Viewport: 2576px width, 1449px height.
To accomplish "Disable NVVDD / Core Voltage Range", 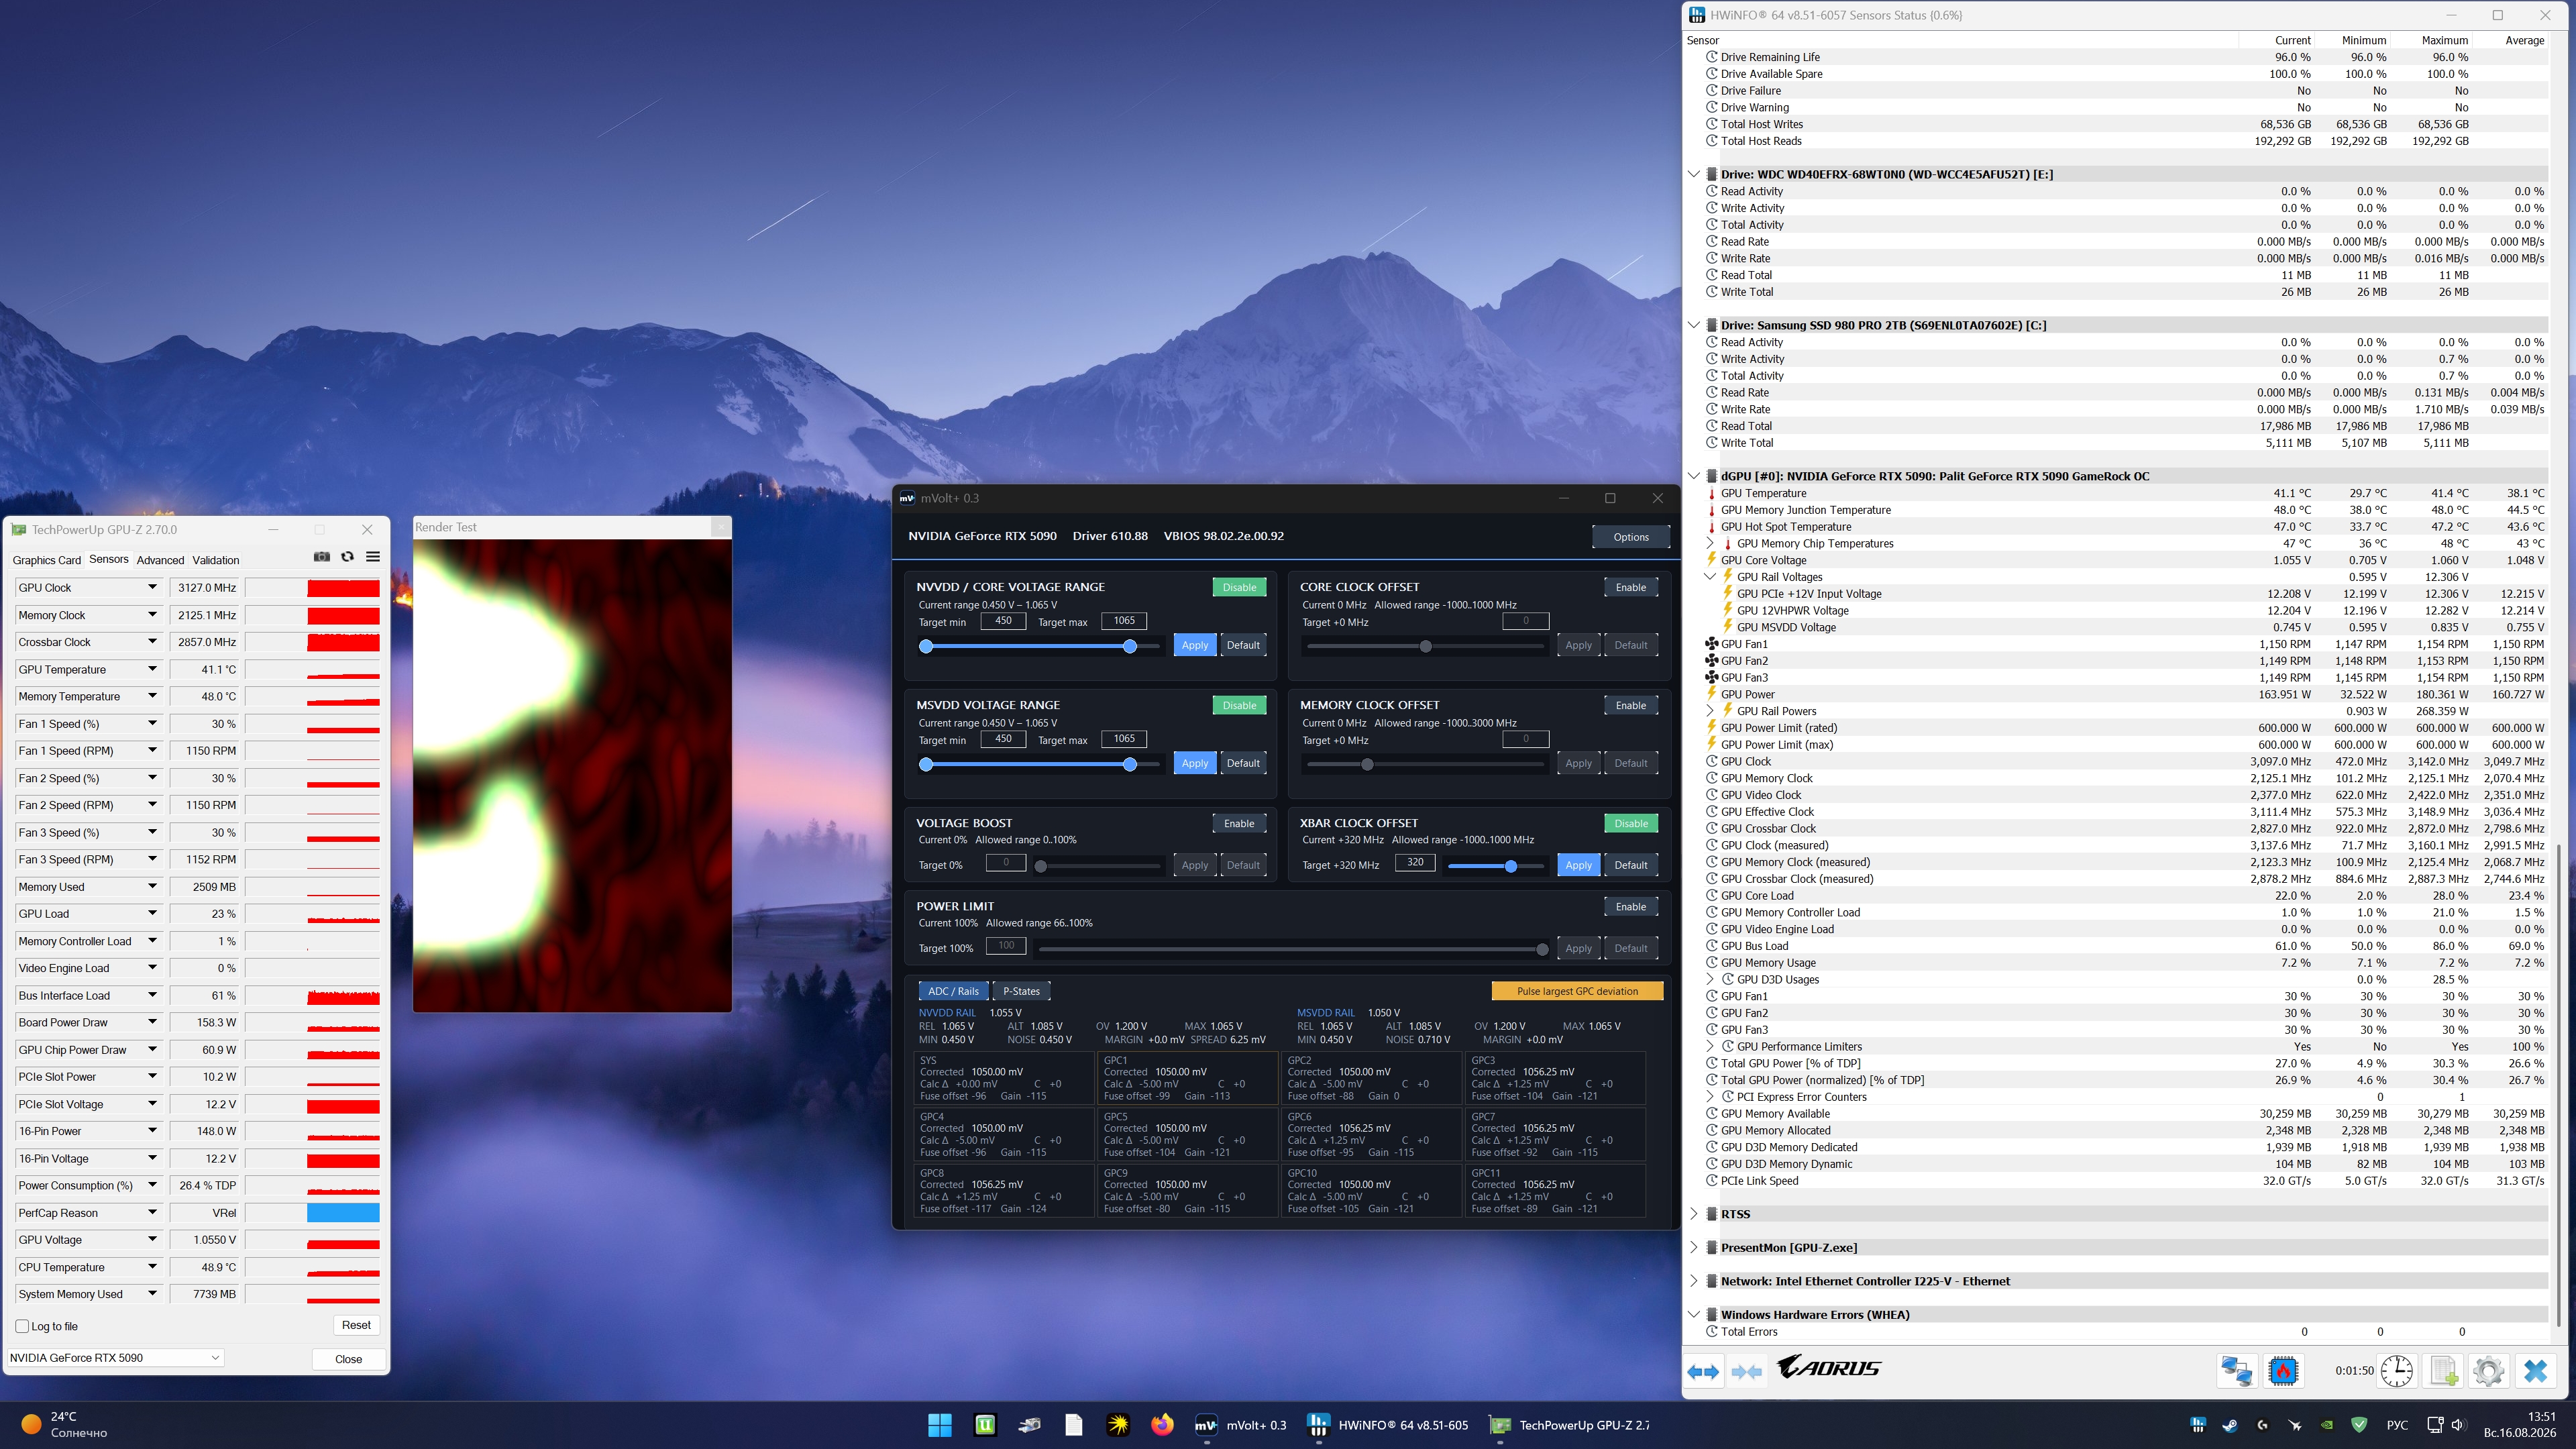I will tap(1239, 587).
